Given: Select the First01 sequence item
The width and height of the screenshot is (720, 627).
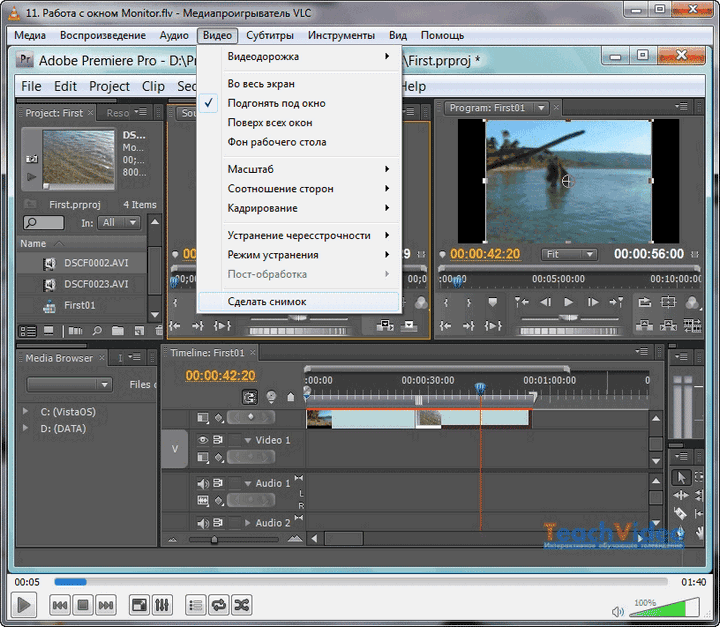Looking at the screenshot, I should 82,305.
